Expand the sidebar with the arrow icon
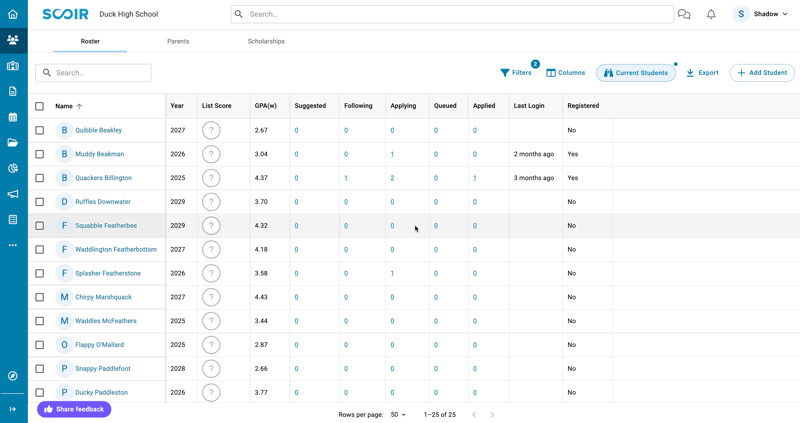The image size is (800, 423). [x=13, y=409]
